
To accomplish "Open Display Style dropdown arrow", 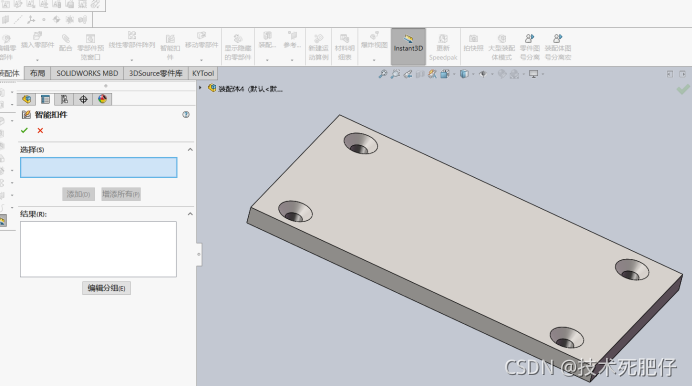I will [x=473, y=74].
